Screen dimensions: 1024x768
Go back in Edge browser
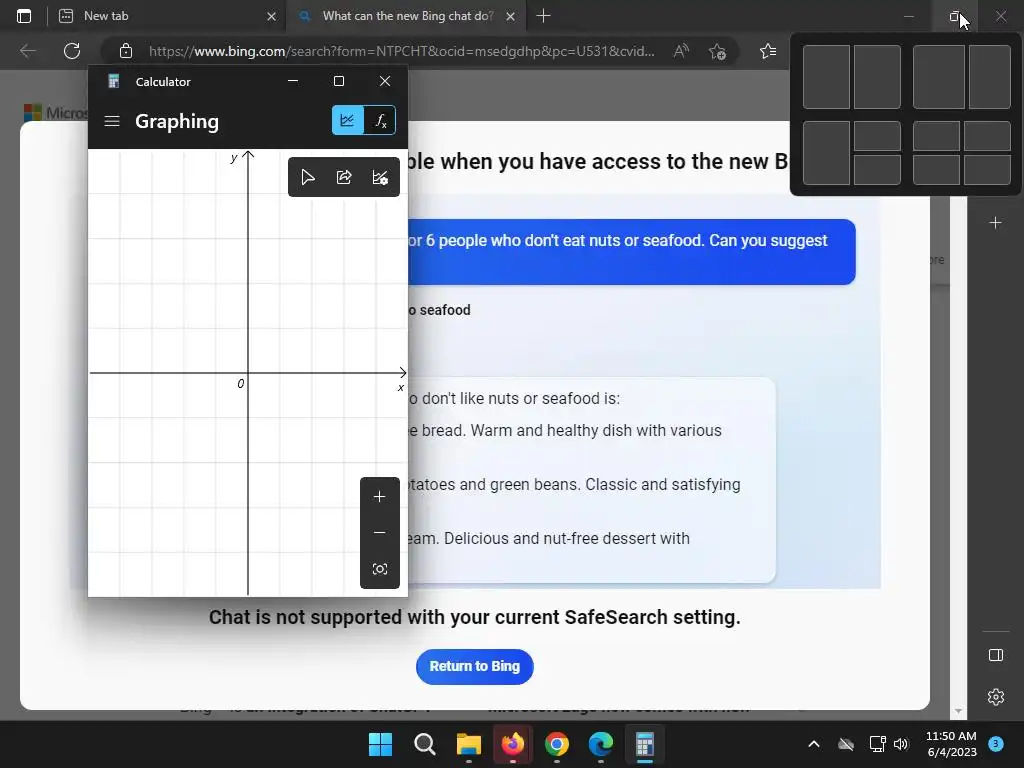27,51
